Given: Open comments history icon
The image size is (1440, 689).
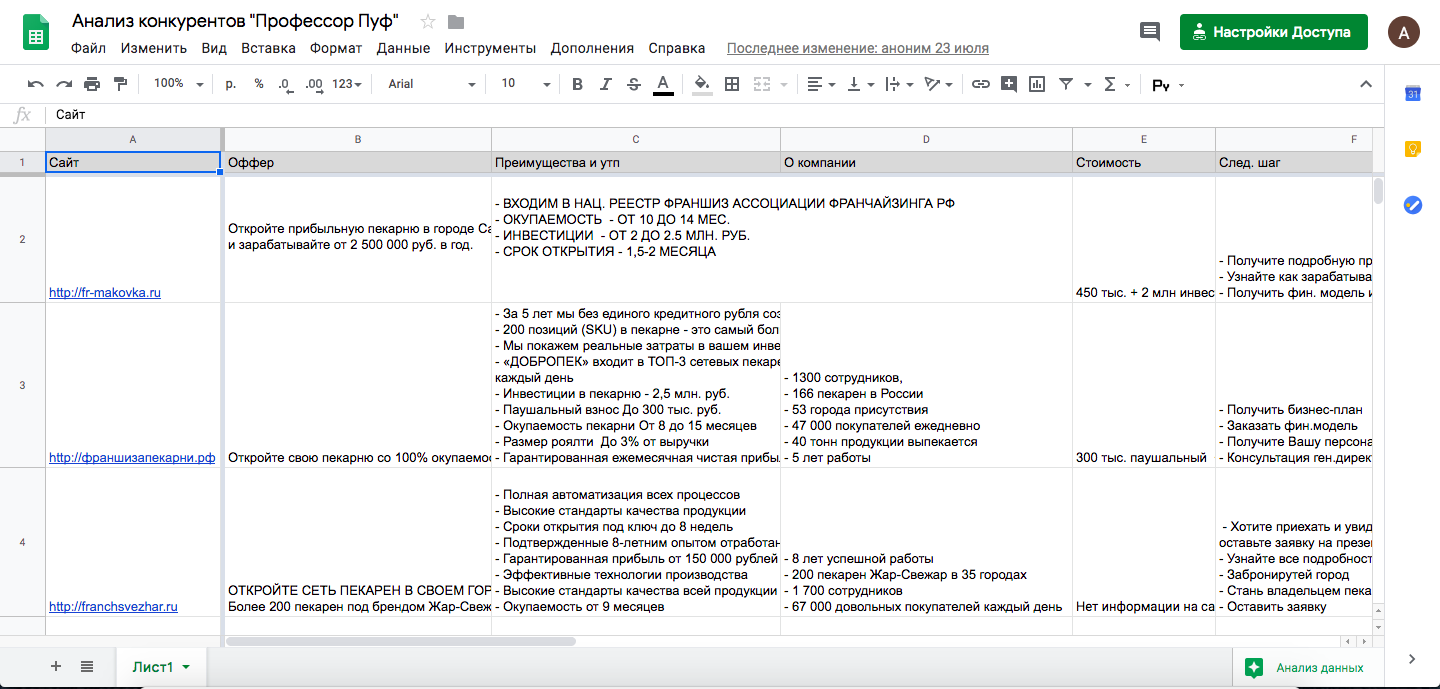Looking at the screenshot, I should 1150,31.
